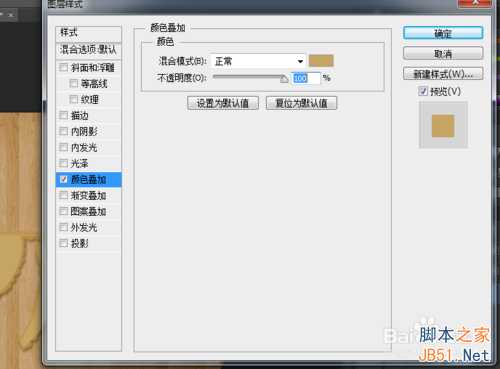
Task: Select the 内阴影 style row label
Action: pyautogui.click(x=84, y=131)
